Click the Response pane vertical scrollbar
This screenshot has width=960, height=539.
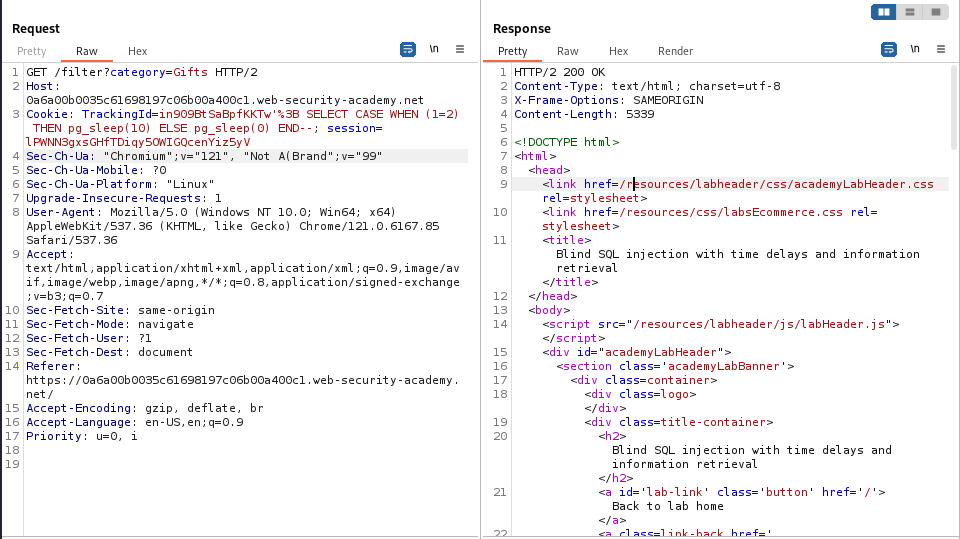click(x=954, y=107)
